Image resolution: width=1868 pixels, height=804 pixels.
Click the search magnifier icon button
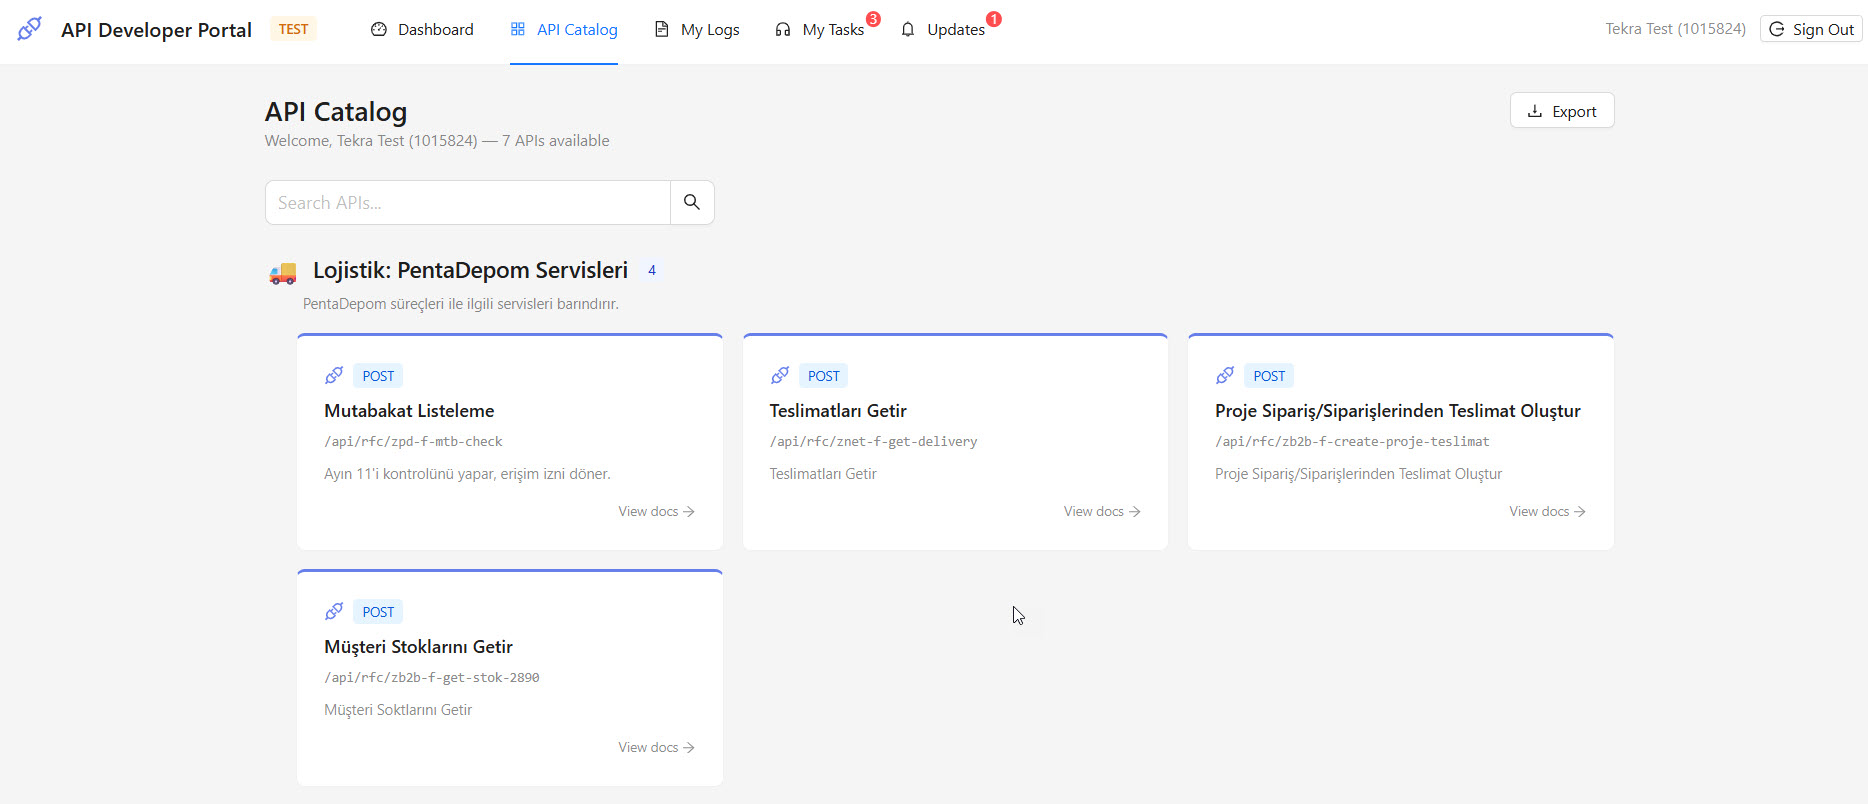[x=691, y=202]
